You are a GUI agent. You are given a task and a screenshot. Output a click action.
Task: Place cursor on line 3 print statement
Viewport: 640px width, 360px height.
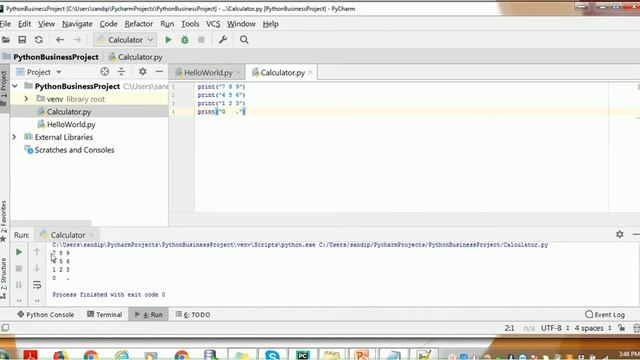pos(221,103)
